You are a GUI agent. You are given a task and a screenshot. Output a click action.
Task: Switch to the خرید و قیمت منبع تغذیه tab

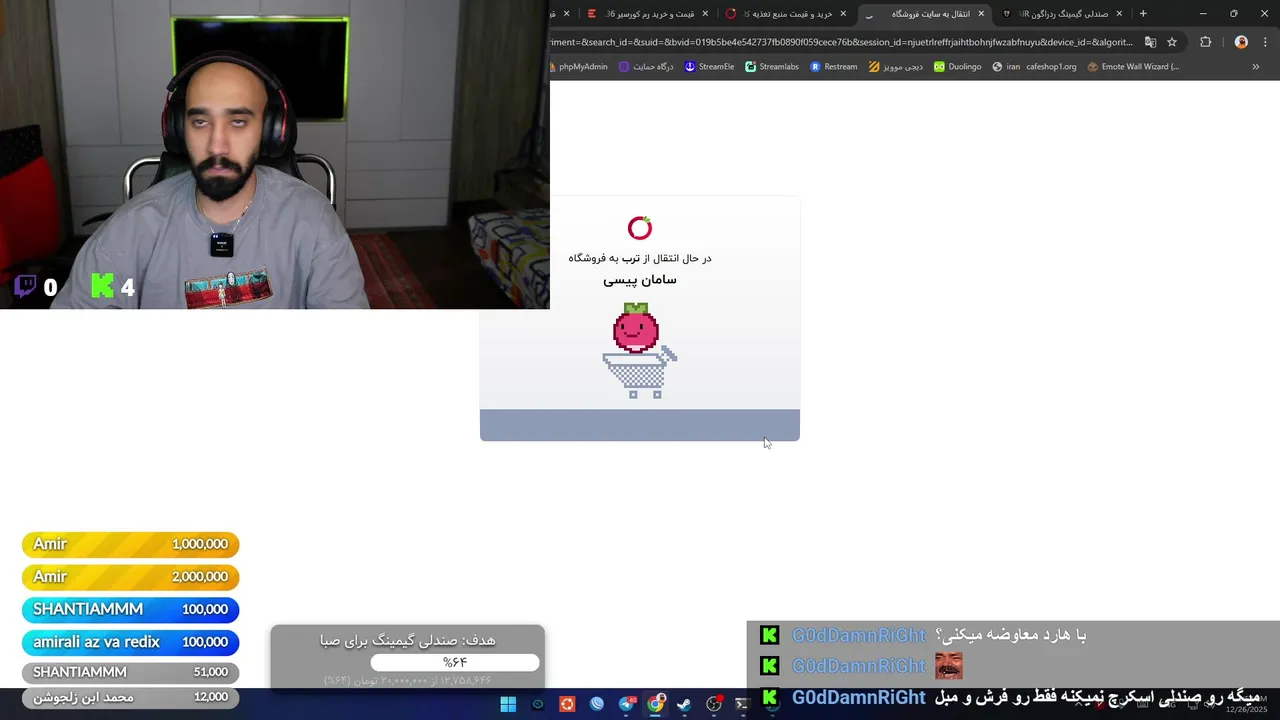pyautogui.click(x=786, y=14)
